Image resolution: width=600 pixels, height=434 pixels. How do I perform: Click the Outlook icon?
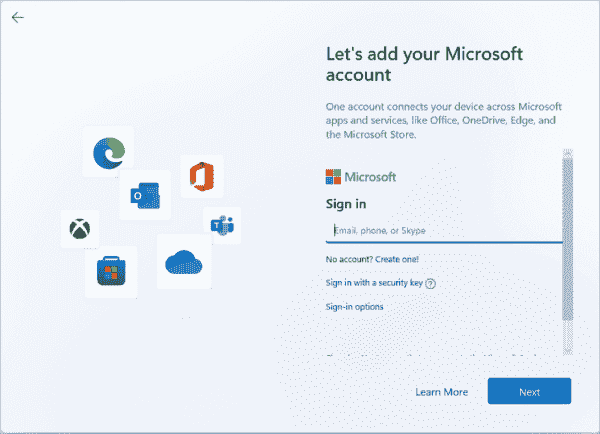tap(145, 196)
